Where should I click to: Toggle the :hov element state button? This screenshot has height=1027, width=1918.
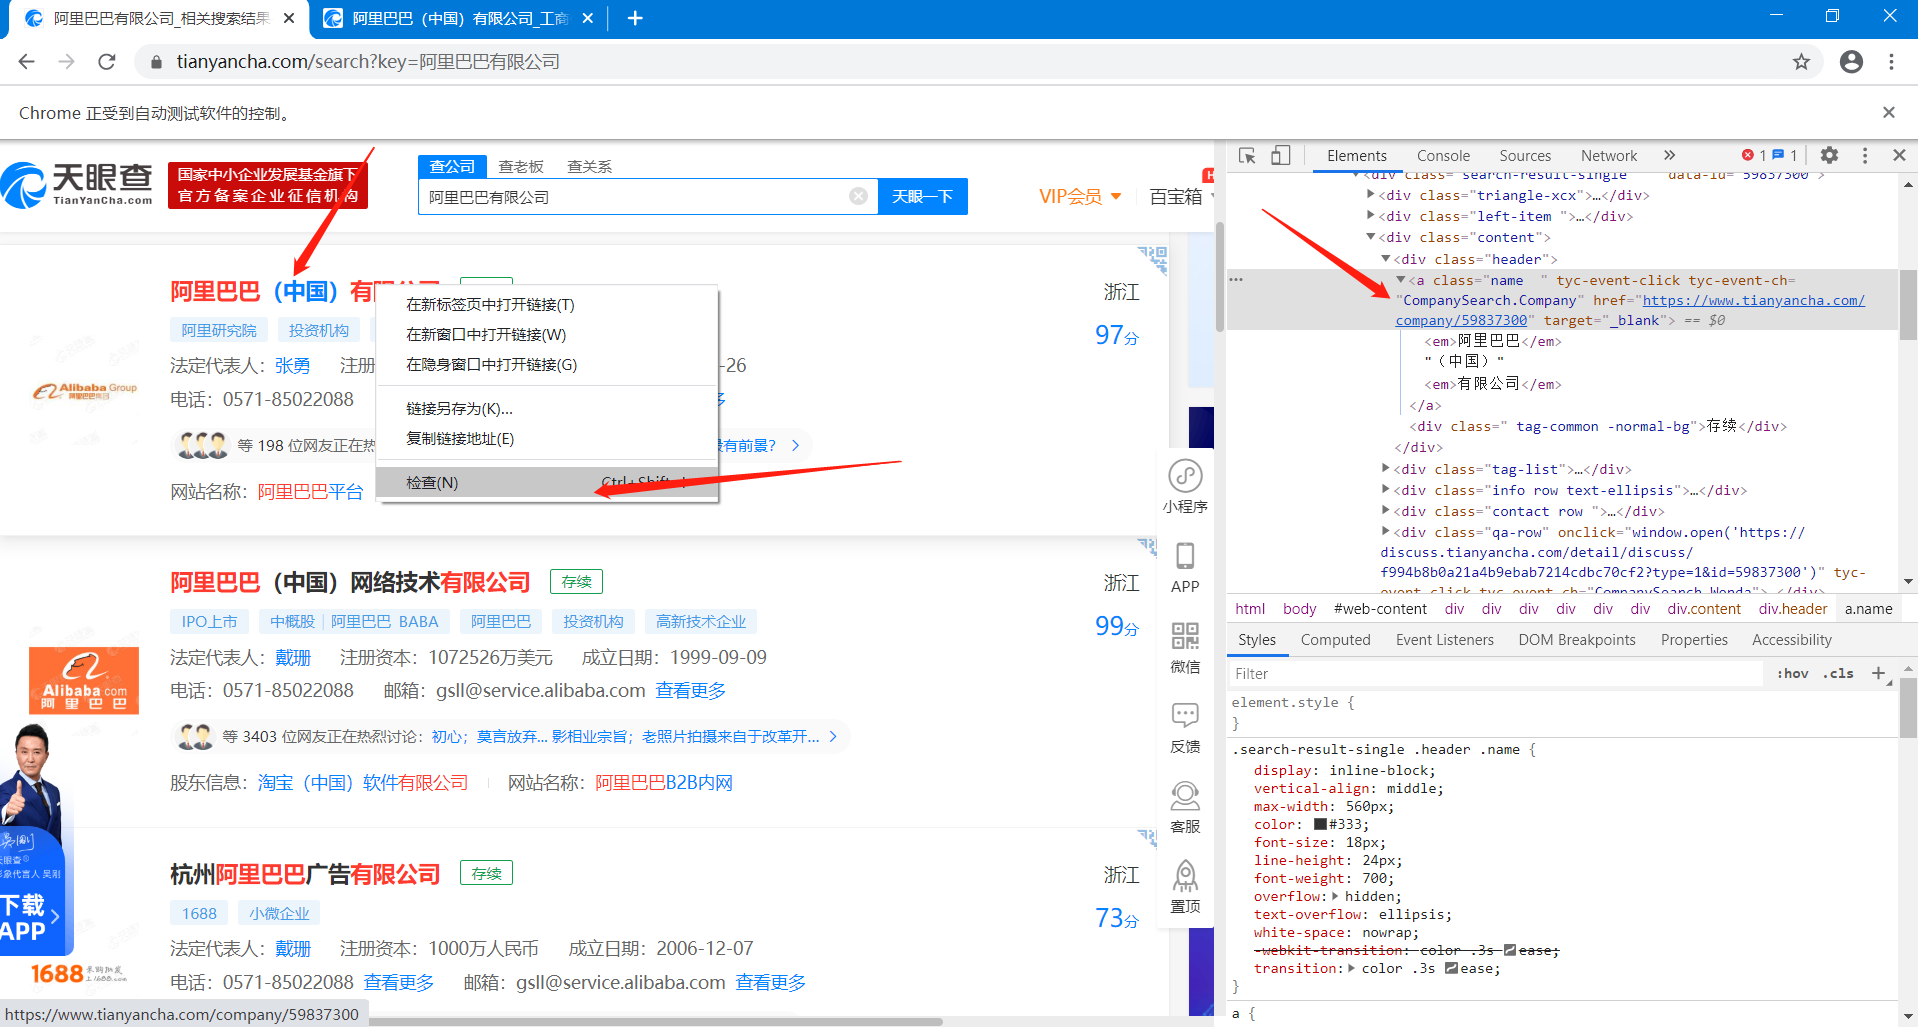click(x=1792, y=673)
